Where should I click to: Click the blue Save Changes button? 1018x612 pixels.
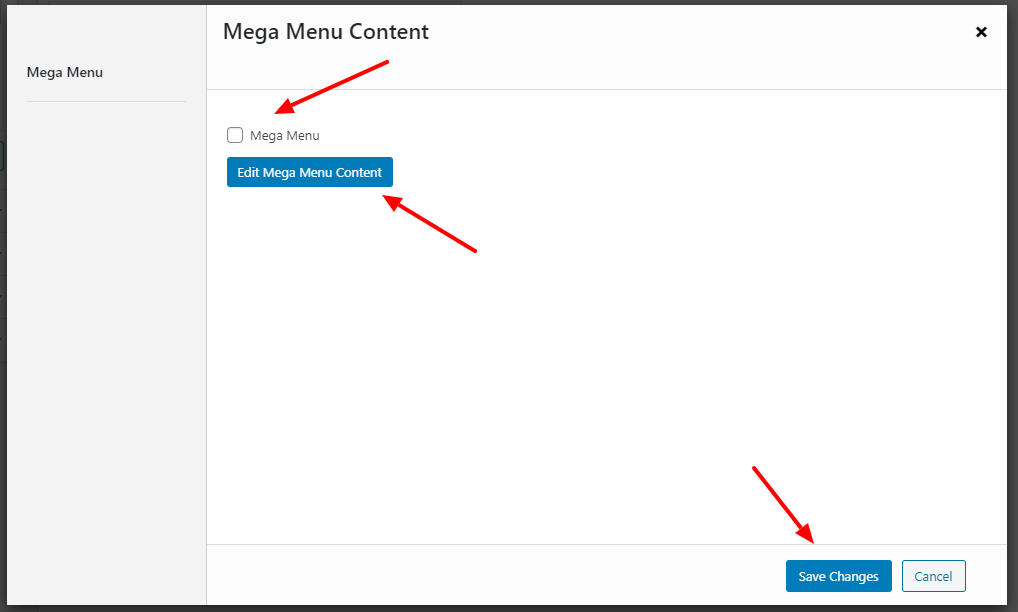838,576
